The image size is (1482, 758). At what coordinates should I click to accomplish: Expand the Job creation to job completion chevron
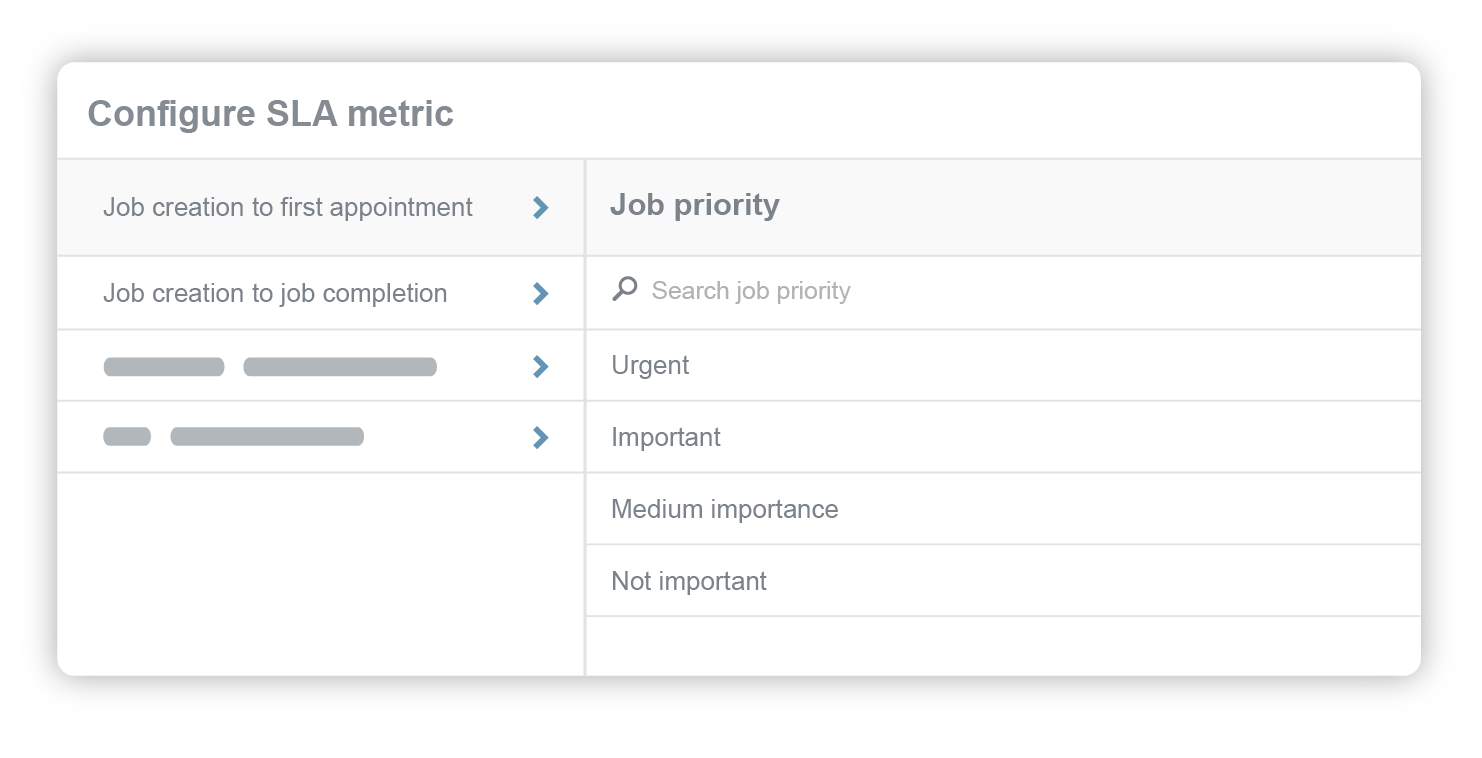tap(541, 293)
